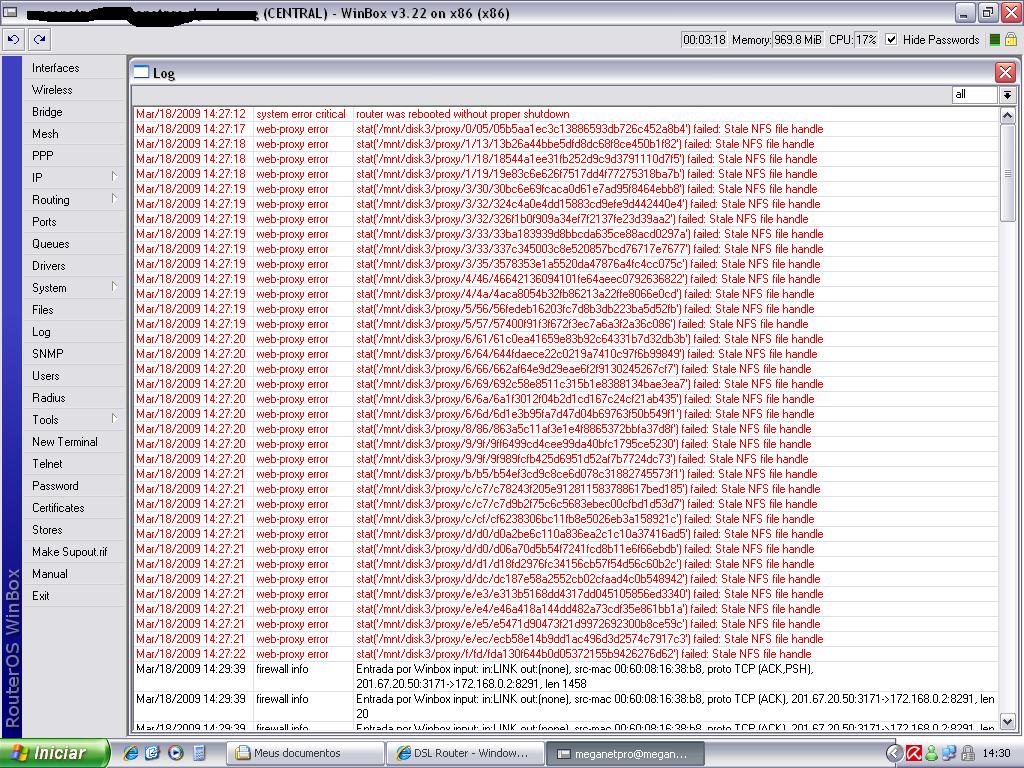Select the 14:27:17 web-proxy error row
This screenshot has height=768, width=1024.
tap(566, 129)
